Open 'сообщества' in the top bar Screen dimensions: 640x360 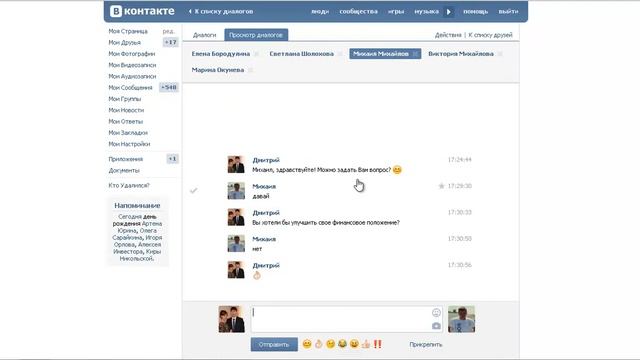(358, 11)
